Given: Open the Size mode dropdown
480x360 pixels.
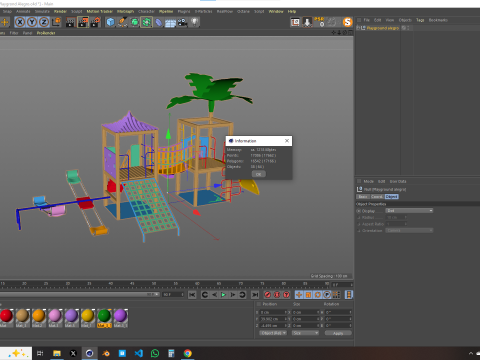Looking at the screenshot, I should click(305, 333).
